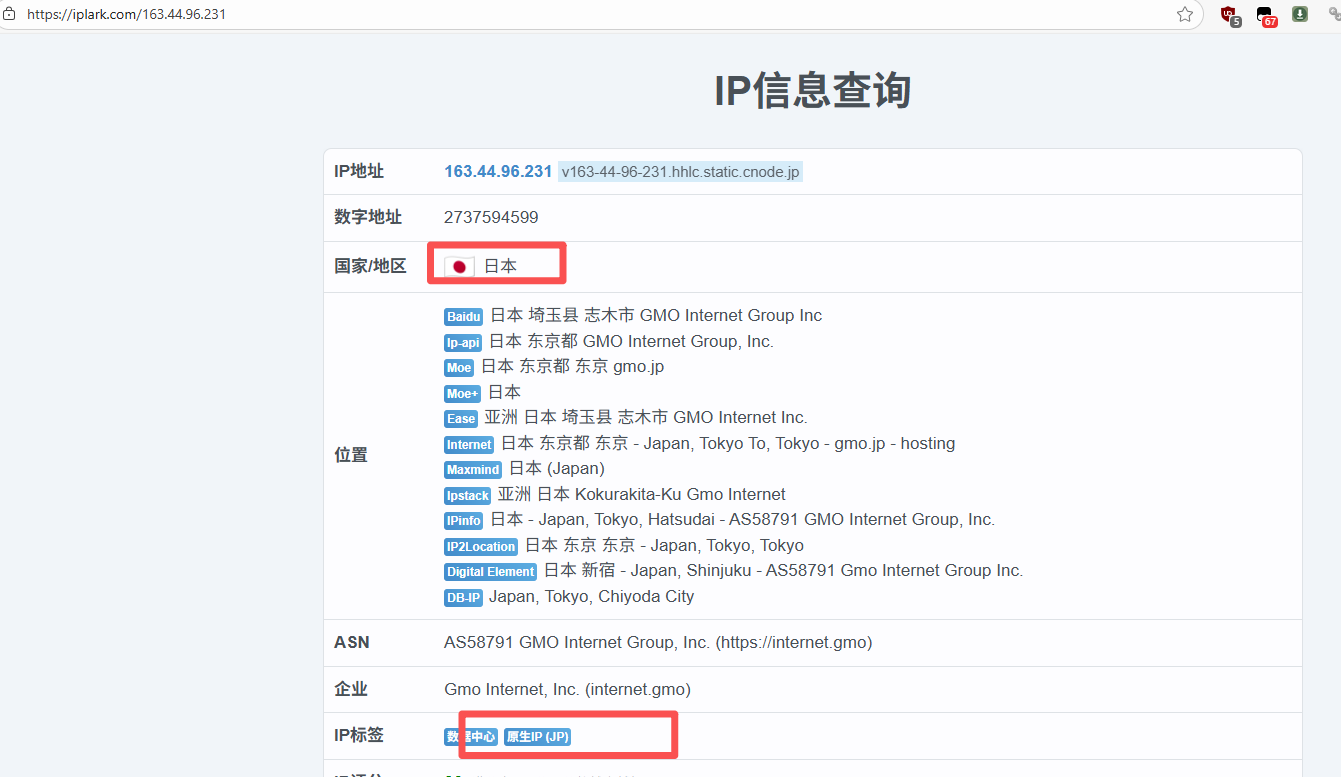1341x777 pixels.
Task: Click the Ipstack source badge
Action: (x=467, y=496)
